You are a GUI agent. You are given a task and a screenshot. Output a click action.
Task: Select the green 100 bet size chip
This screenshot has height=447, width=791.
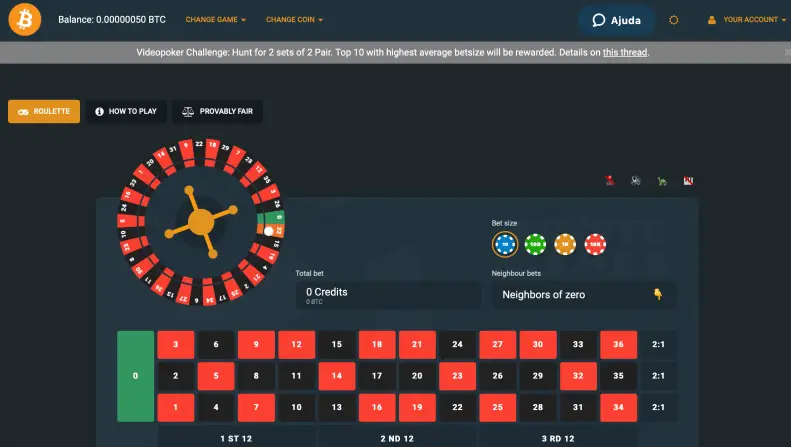coord(536,243)
